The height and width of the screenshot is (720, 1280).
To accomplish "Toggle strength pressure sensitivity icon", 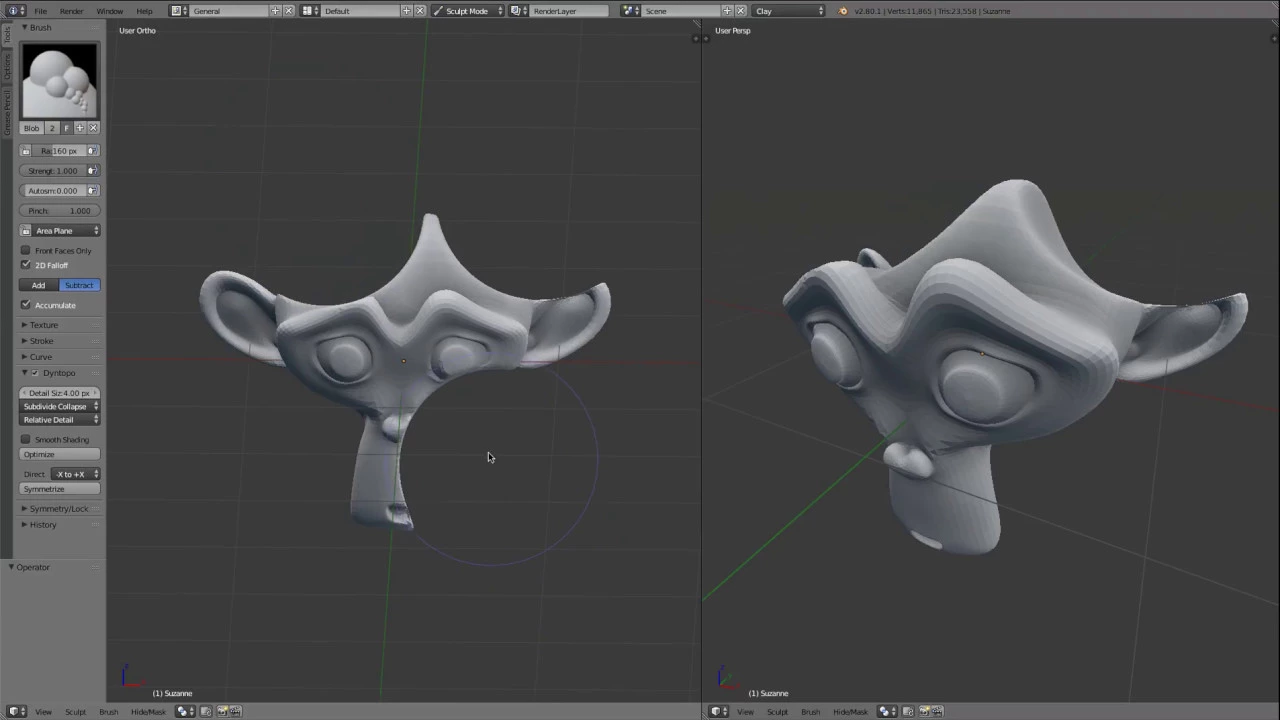I will pyautogui.click(x=93, y=171).
